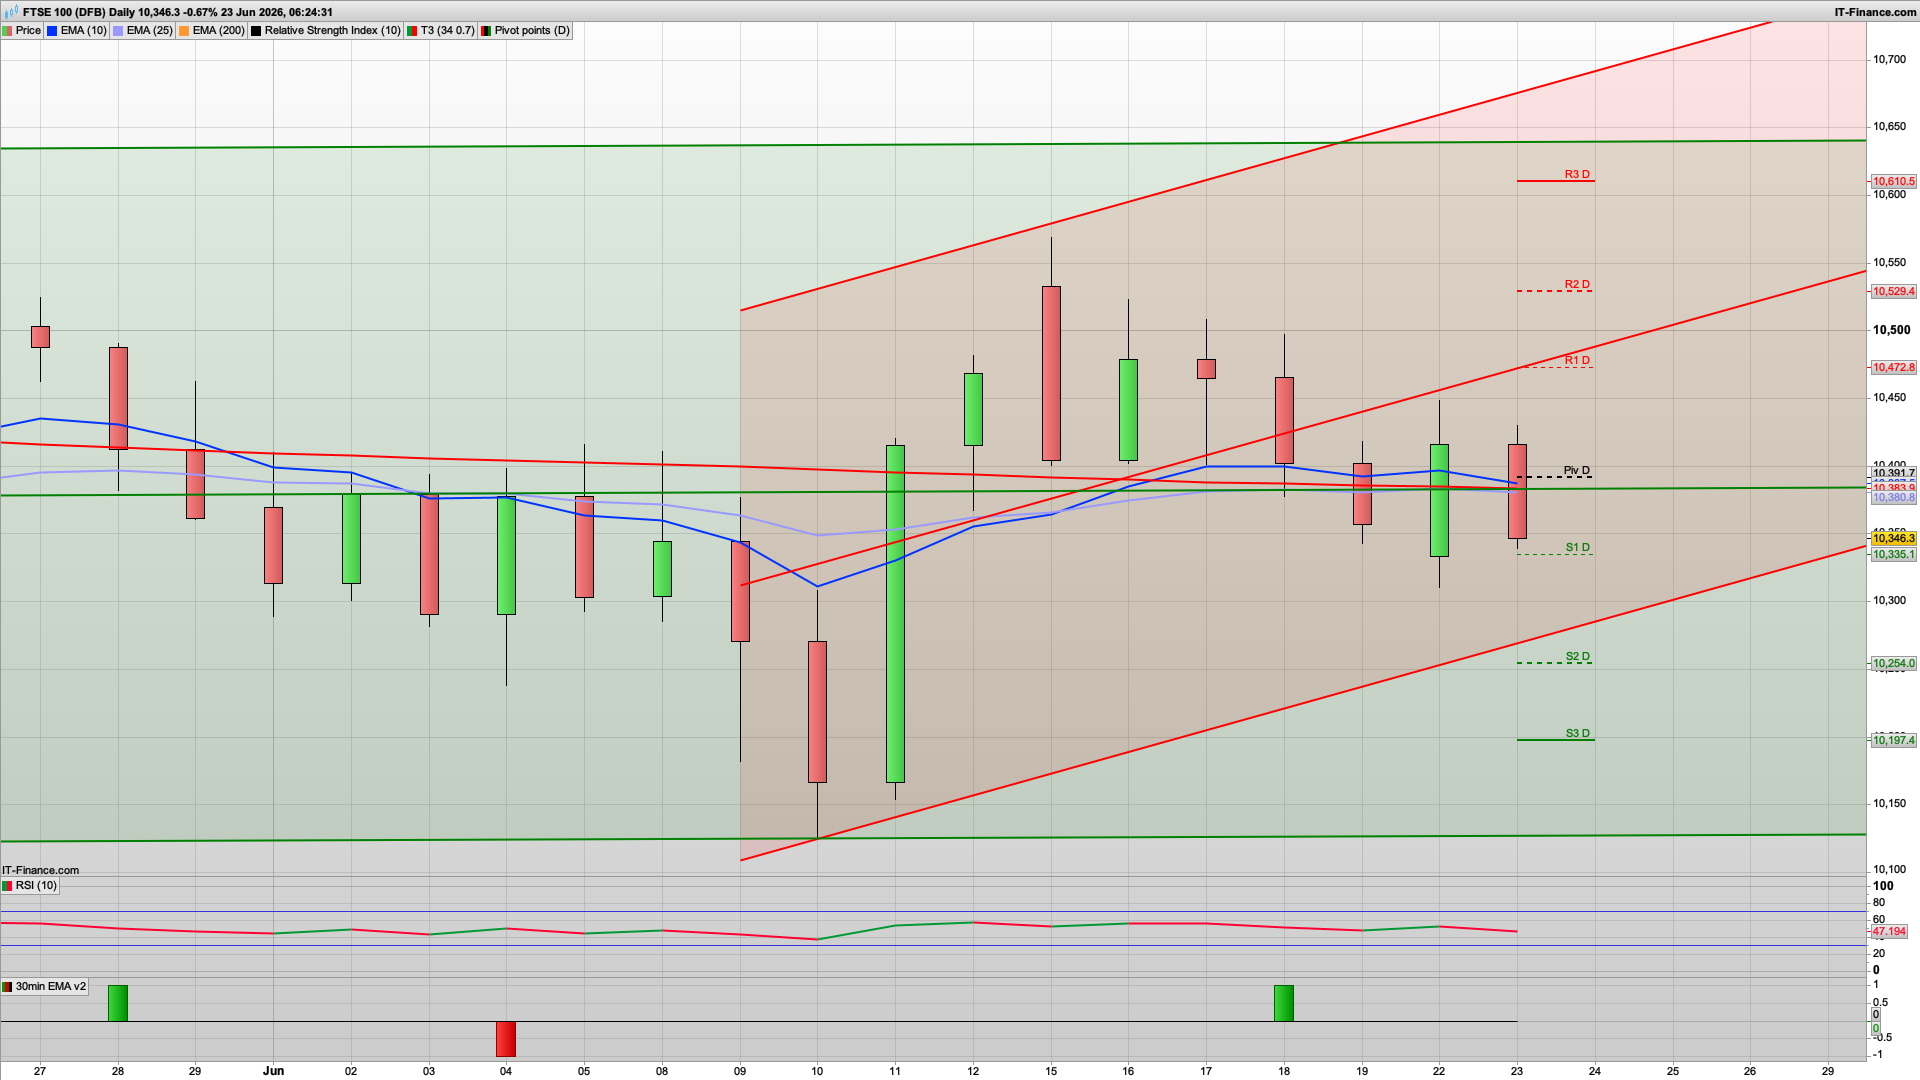Click the 10,197.4 price tag on axis

(1894, 741)
